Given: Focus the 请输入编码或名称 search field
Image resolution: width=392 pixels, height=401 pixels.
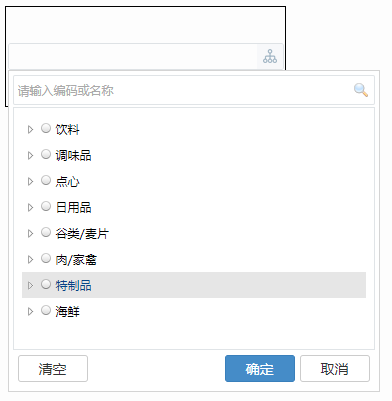Looking at the screenshot, I should pyautogui.click(x=194, y=90).
